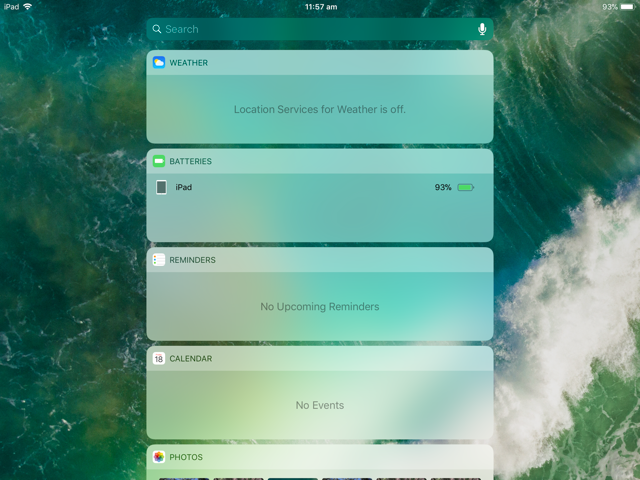Tap the iPad device icon in Batteries
This screenshot has height=480, width=640.
point(161,187)
